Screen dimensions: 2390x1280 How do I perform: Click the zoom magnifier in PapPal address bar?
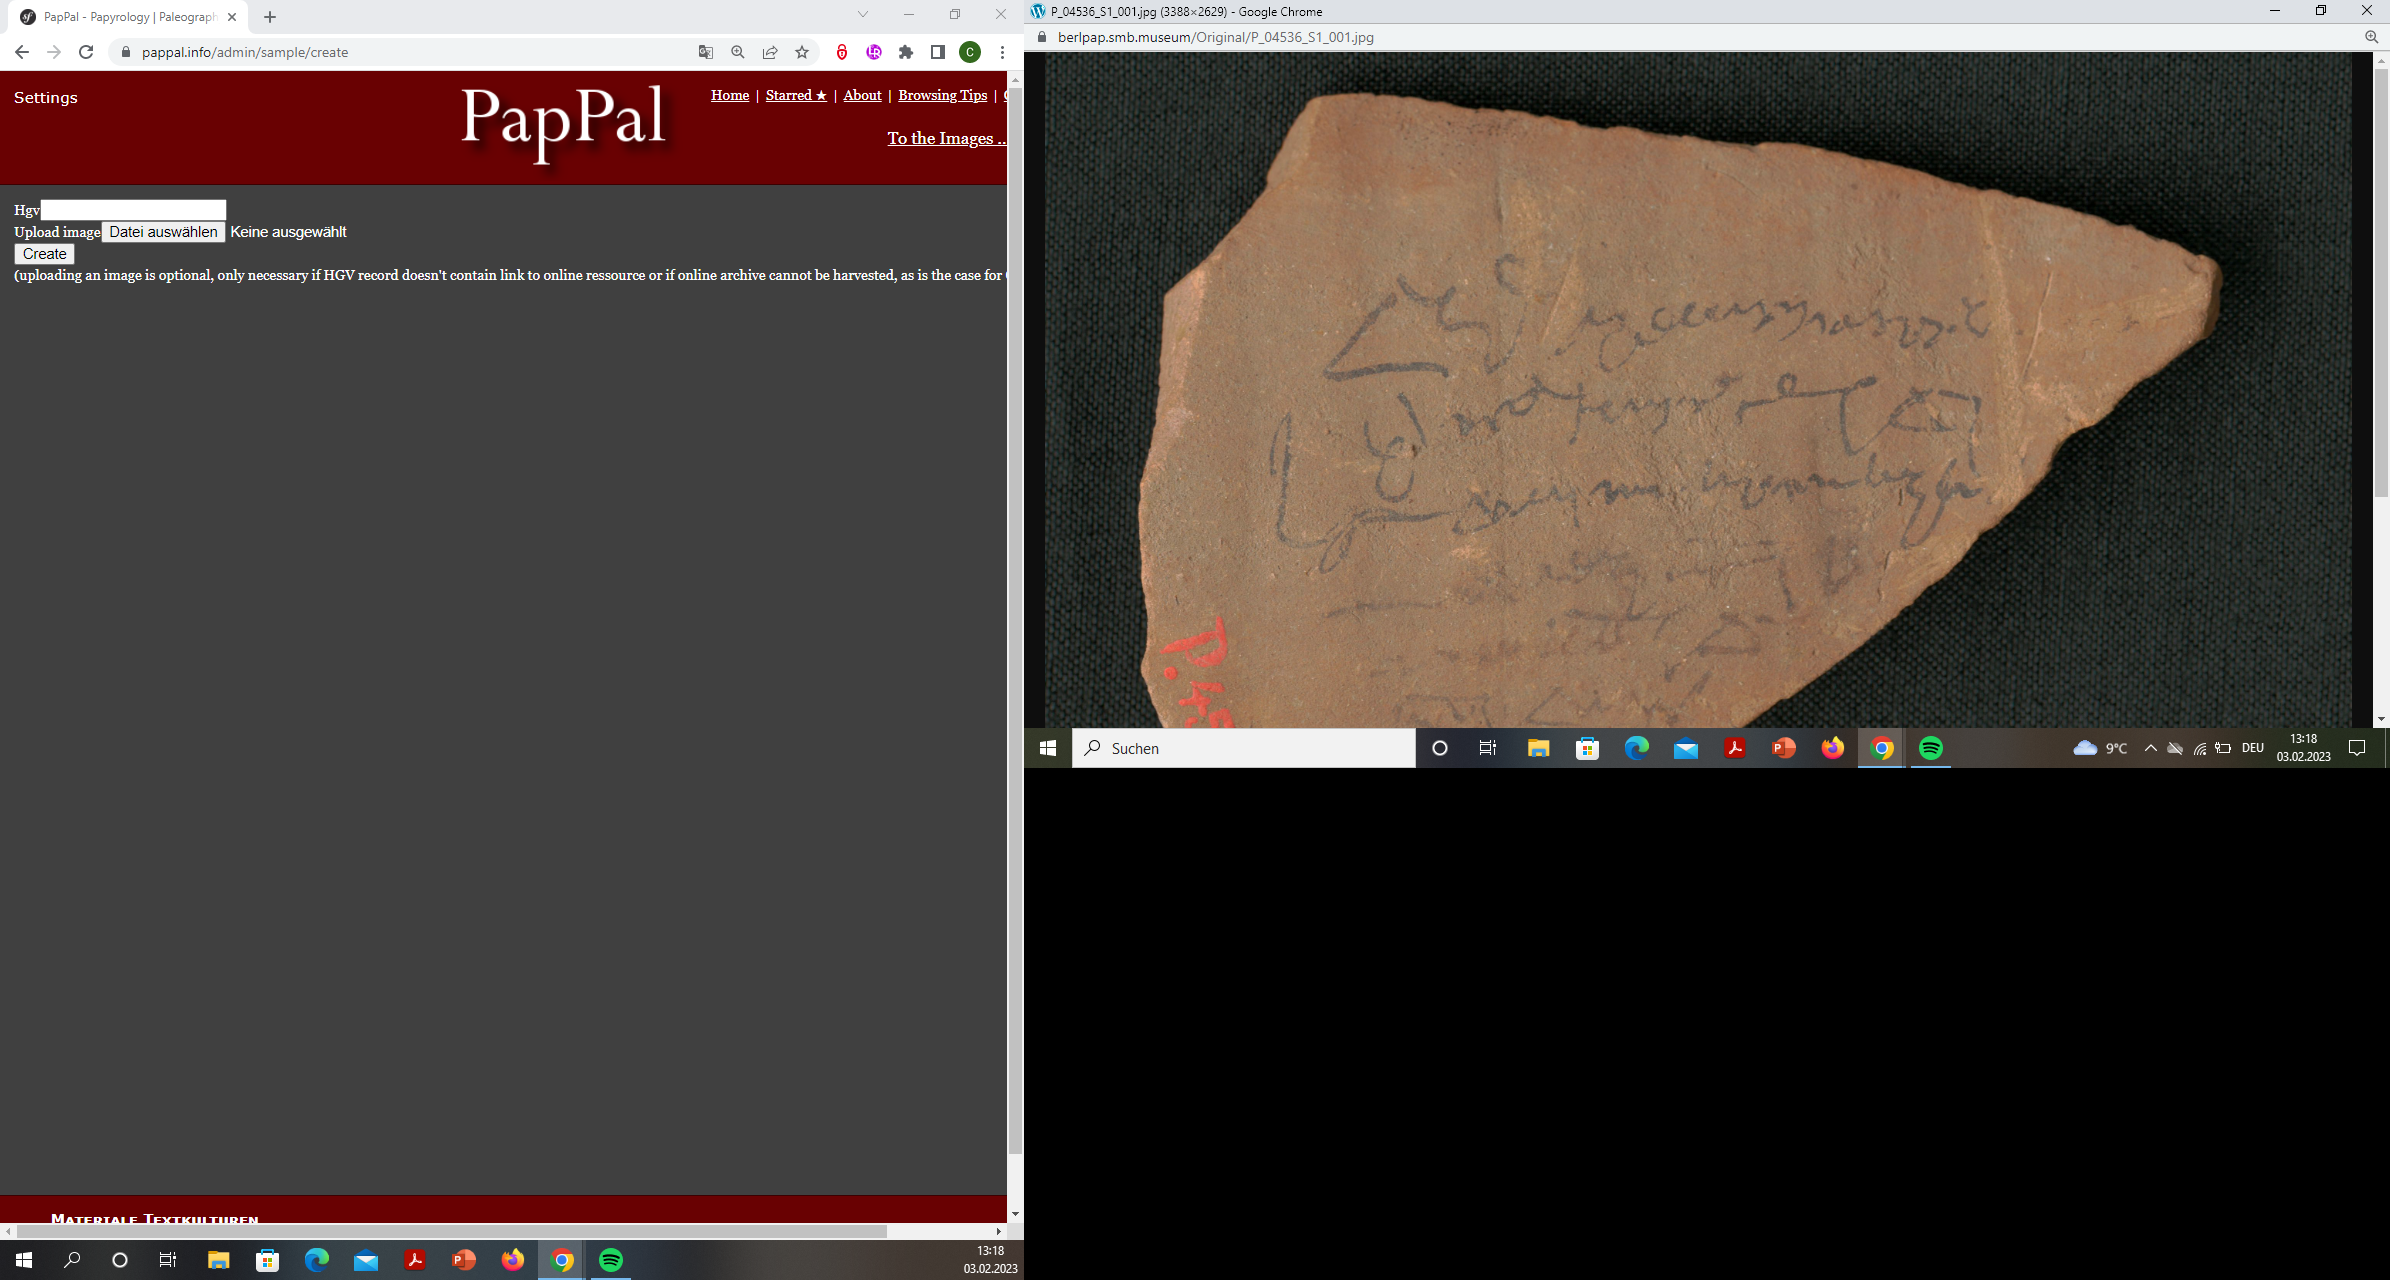click(738, 52)
